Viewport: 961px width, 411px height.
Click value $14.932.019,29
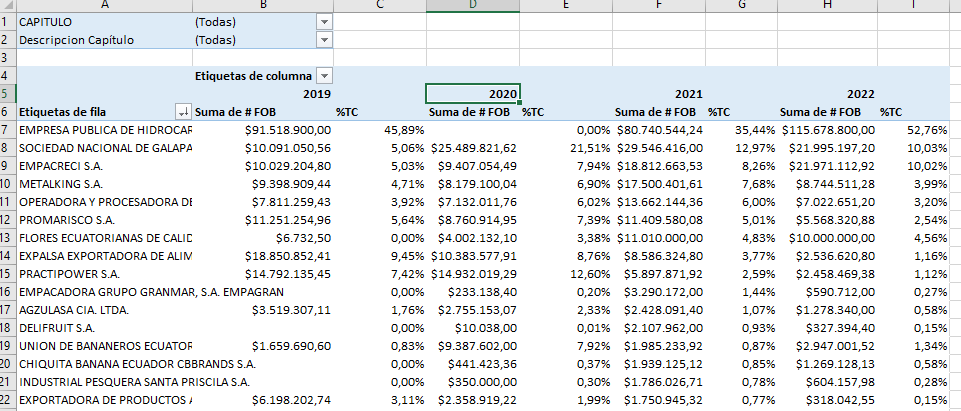coord(473,274)
